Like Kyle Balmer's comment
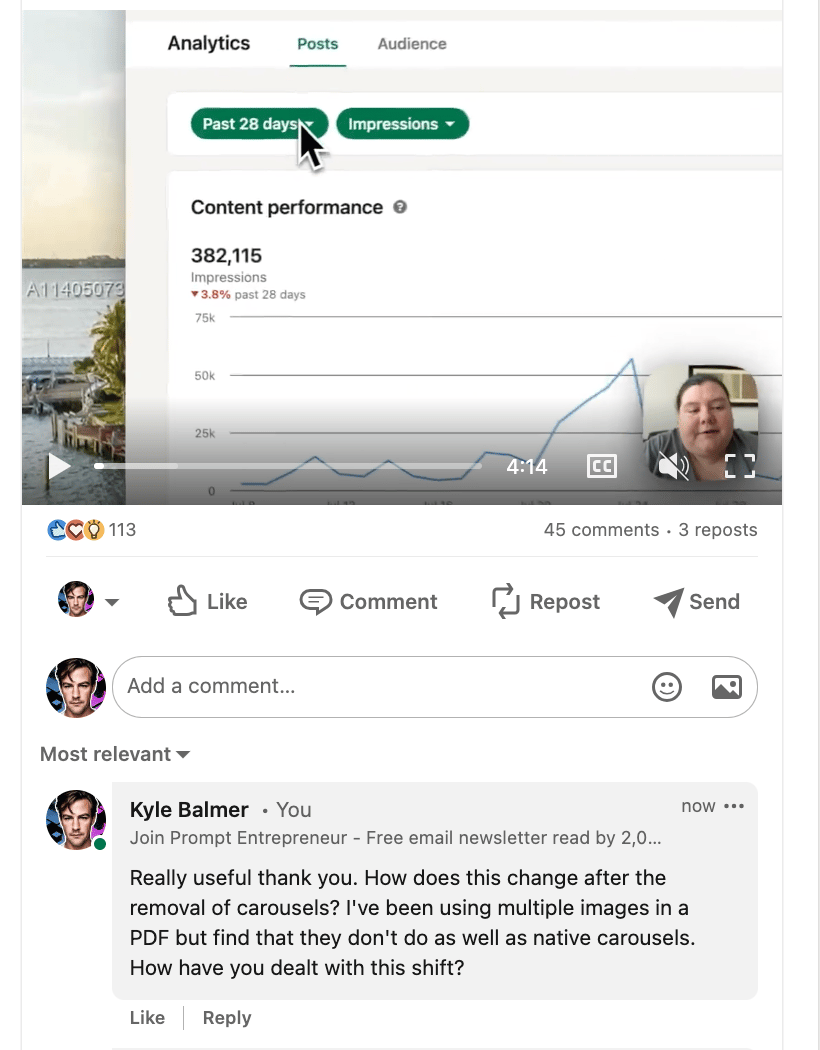Screen dimensions: 820x1050 tap(147, 1017)
